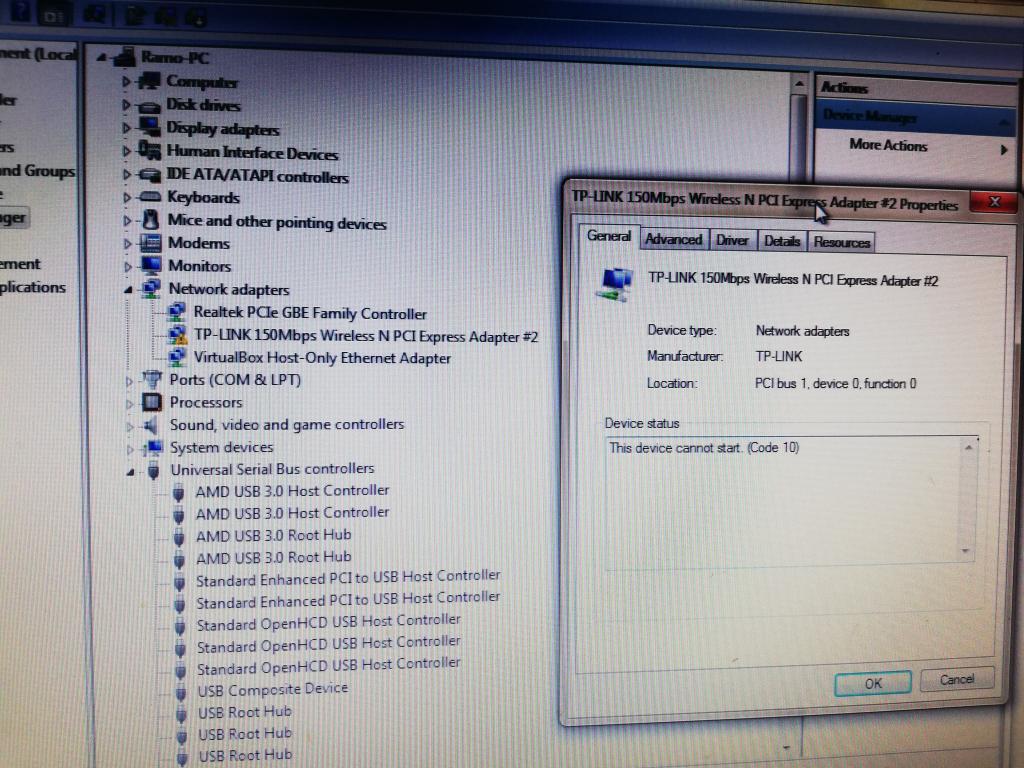Image resolution: width=1024 pixels, height=768 pixels.
Task: Expand the Disk drives category
Action: [126, 105]
